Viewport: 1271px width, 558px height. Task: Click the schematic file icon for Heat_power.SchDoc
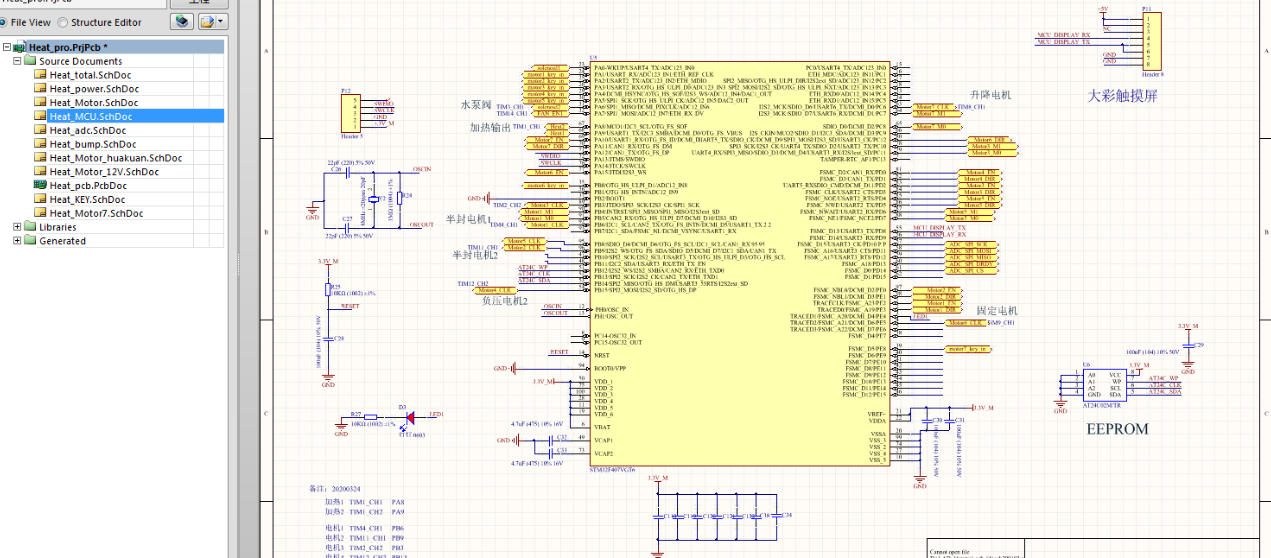pyautogui.click(x=41, y=89)
